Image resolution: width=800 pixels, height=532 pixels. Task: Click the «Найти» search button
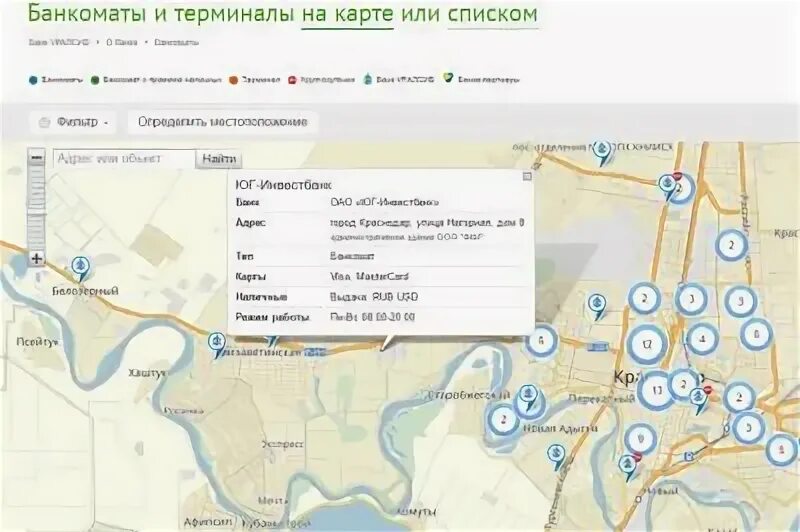[x=219, y=159]
